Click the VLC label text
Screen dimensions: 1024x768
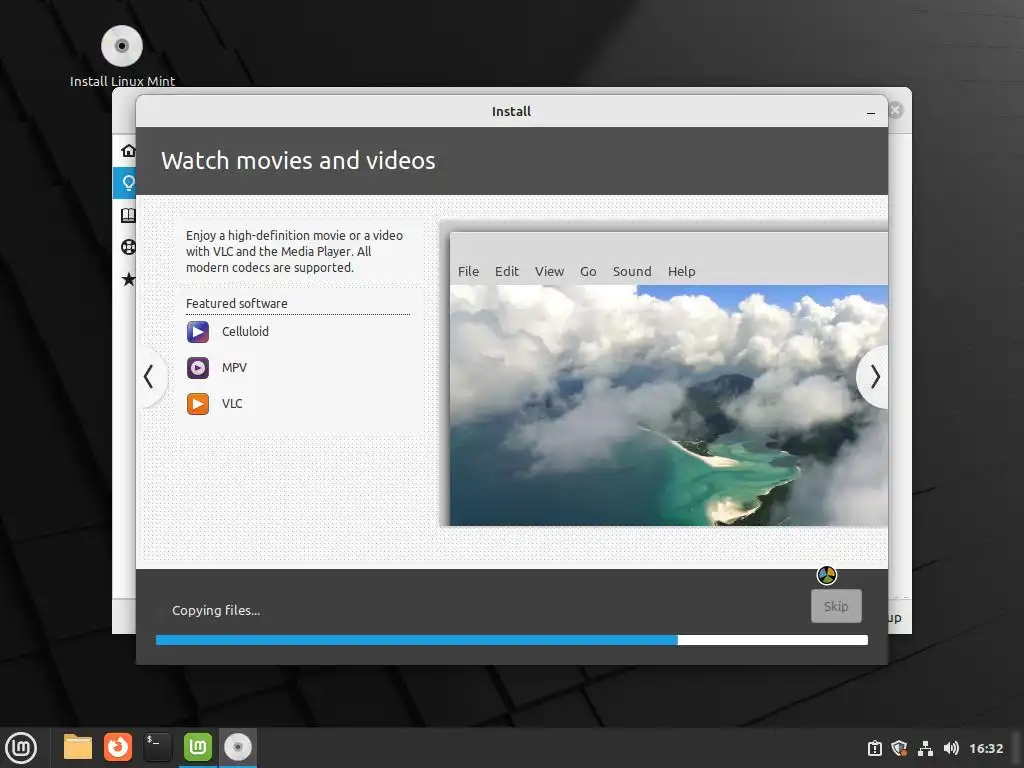[232, 404]
